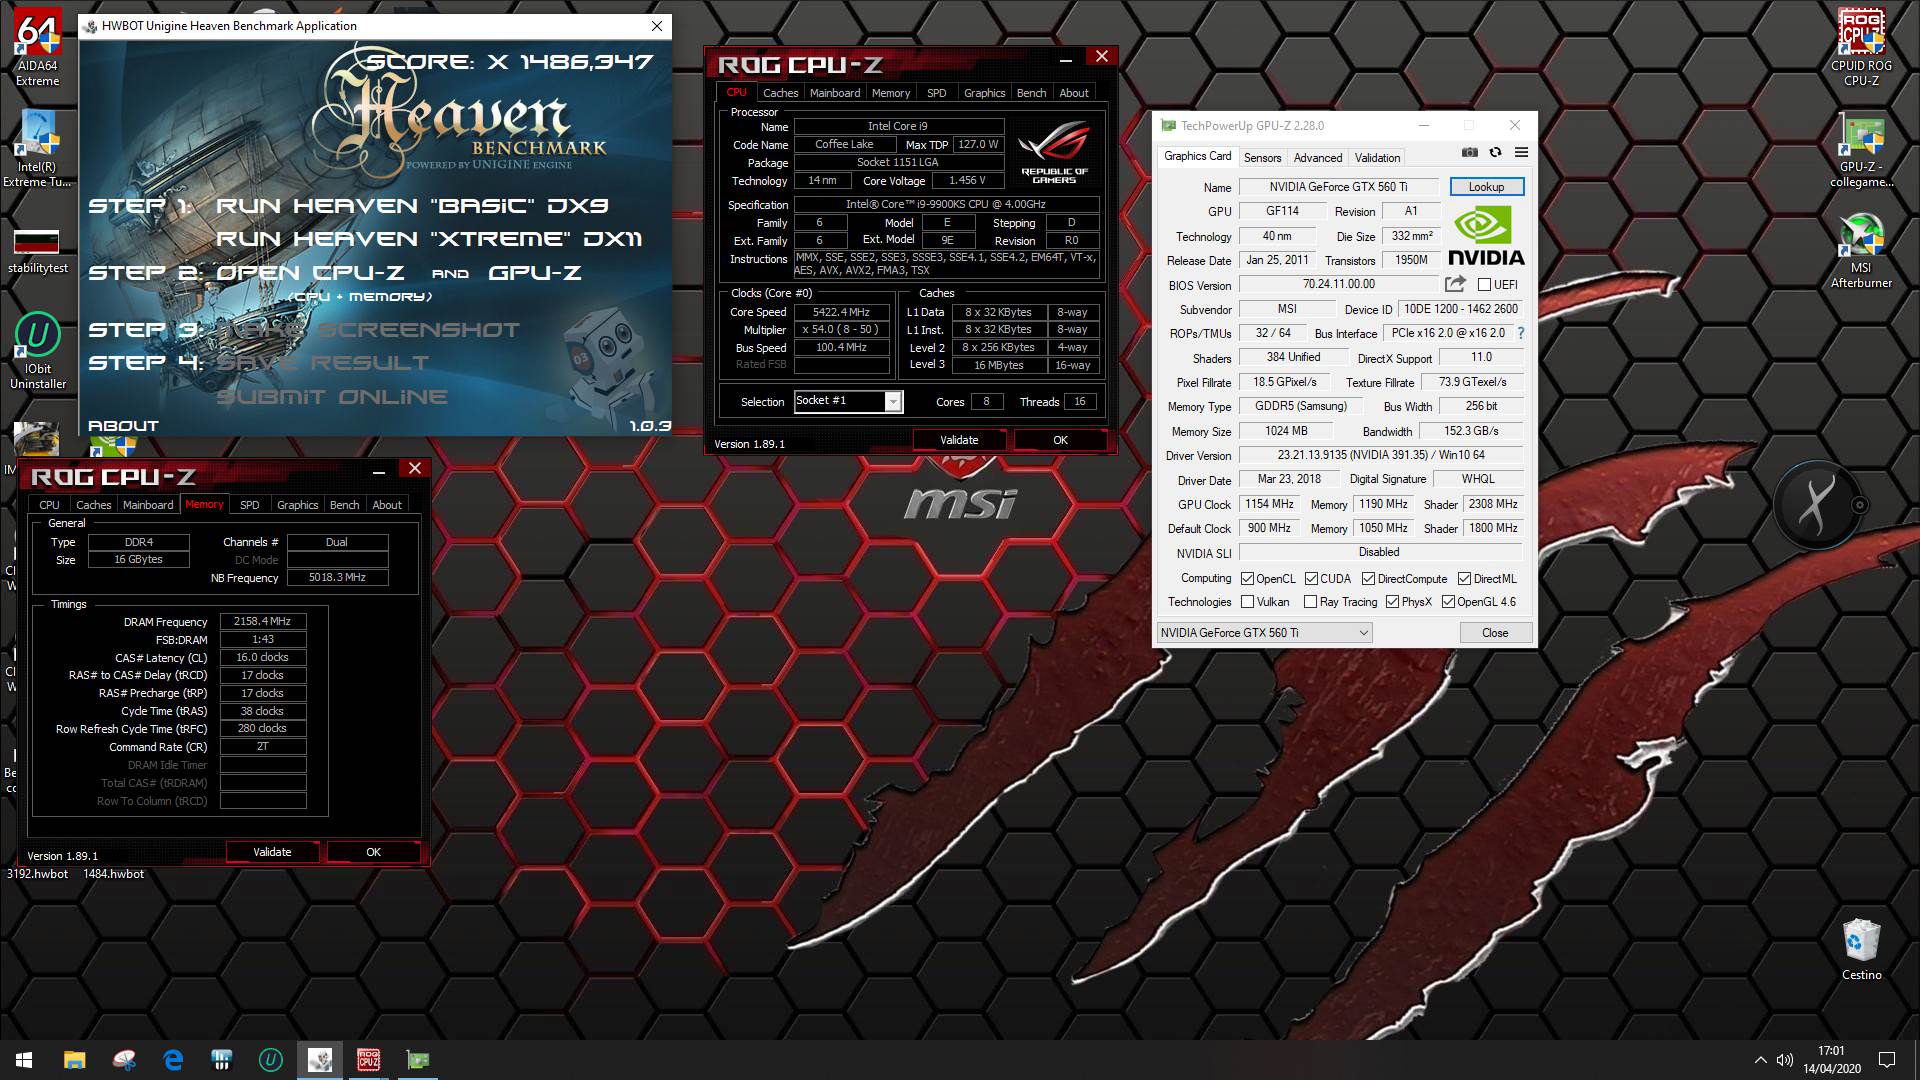
Task: Click Lookup button in GPU-Z
Action: [x=1486, y=187]
